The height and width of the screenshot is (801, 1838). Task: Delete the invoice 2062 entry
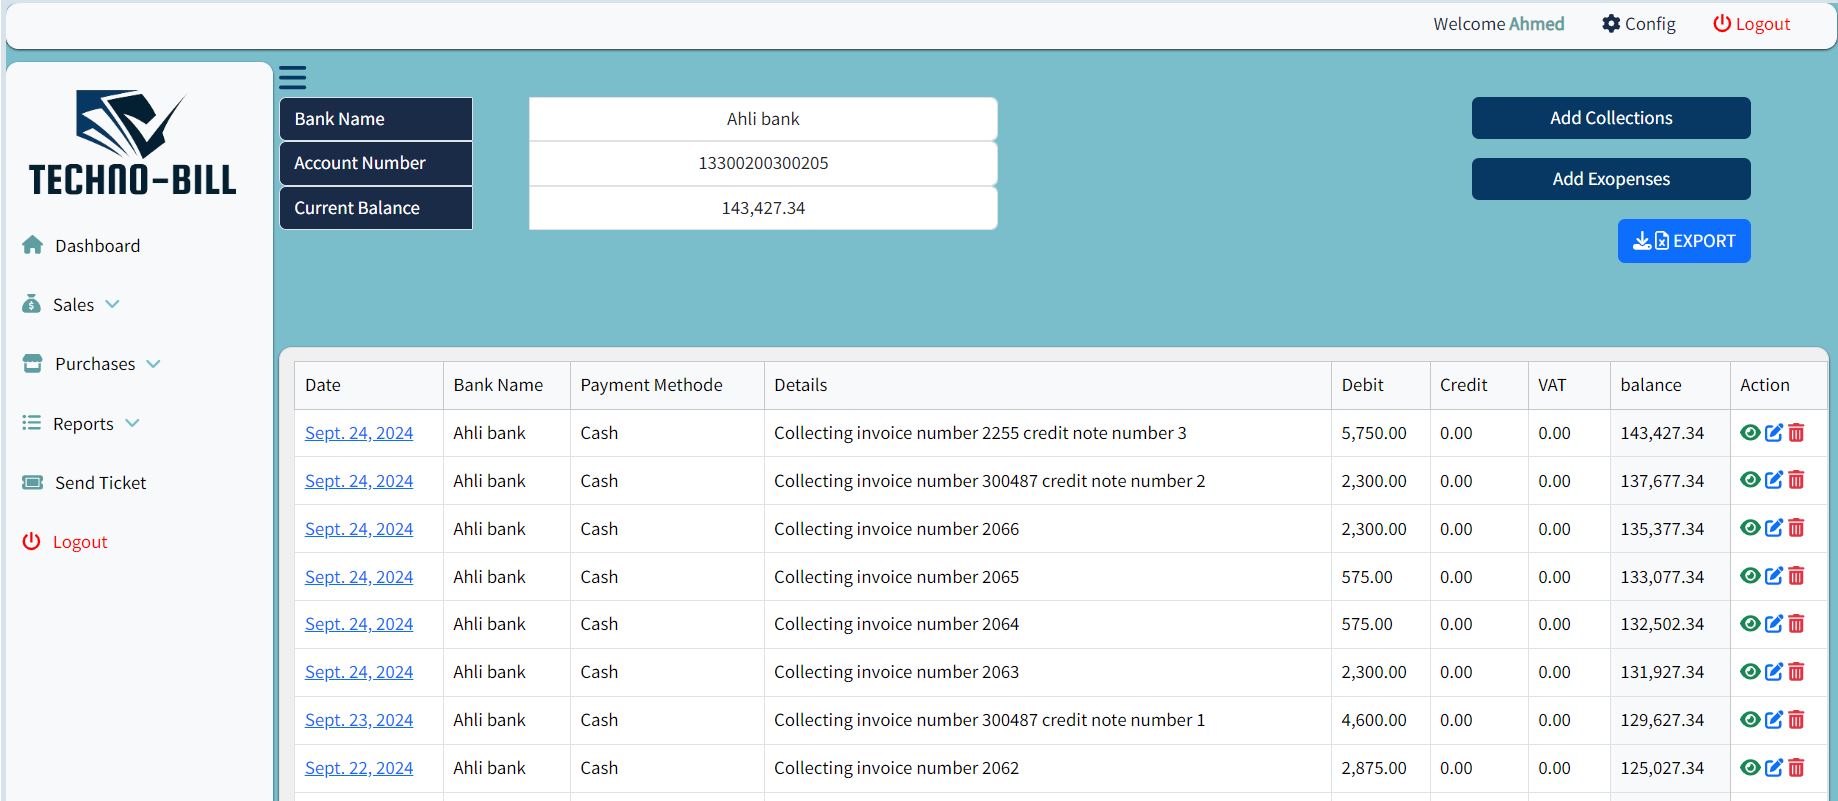pos(1796,767)
